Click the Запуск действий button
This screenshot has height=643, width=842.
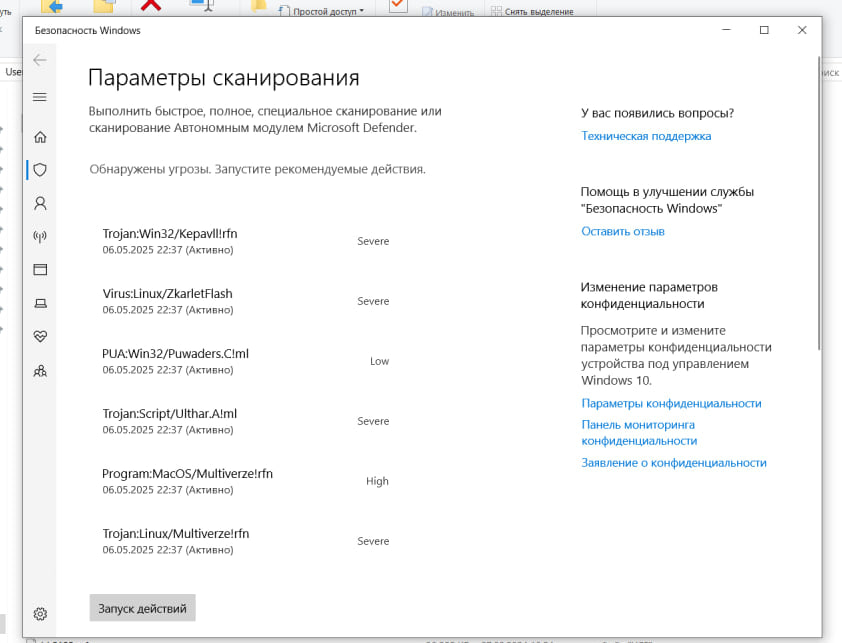pyautogui.click(x=142, y=608)
